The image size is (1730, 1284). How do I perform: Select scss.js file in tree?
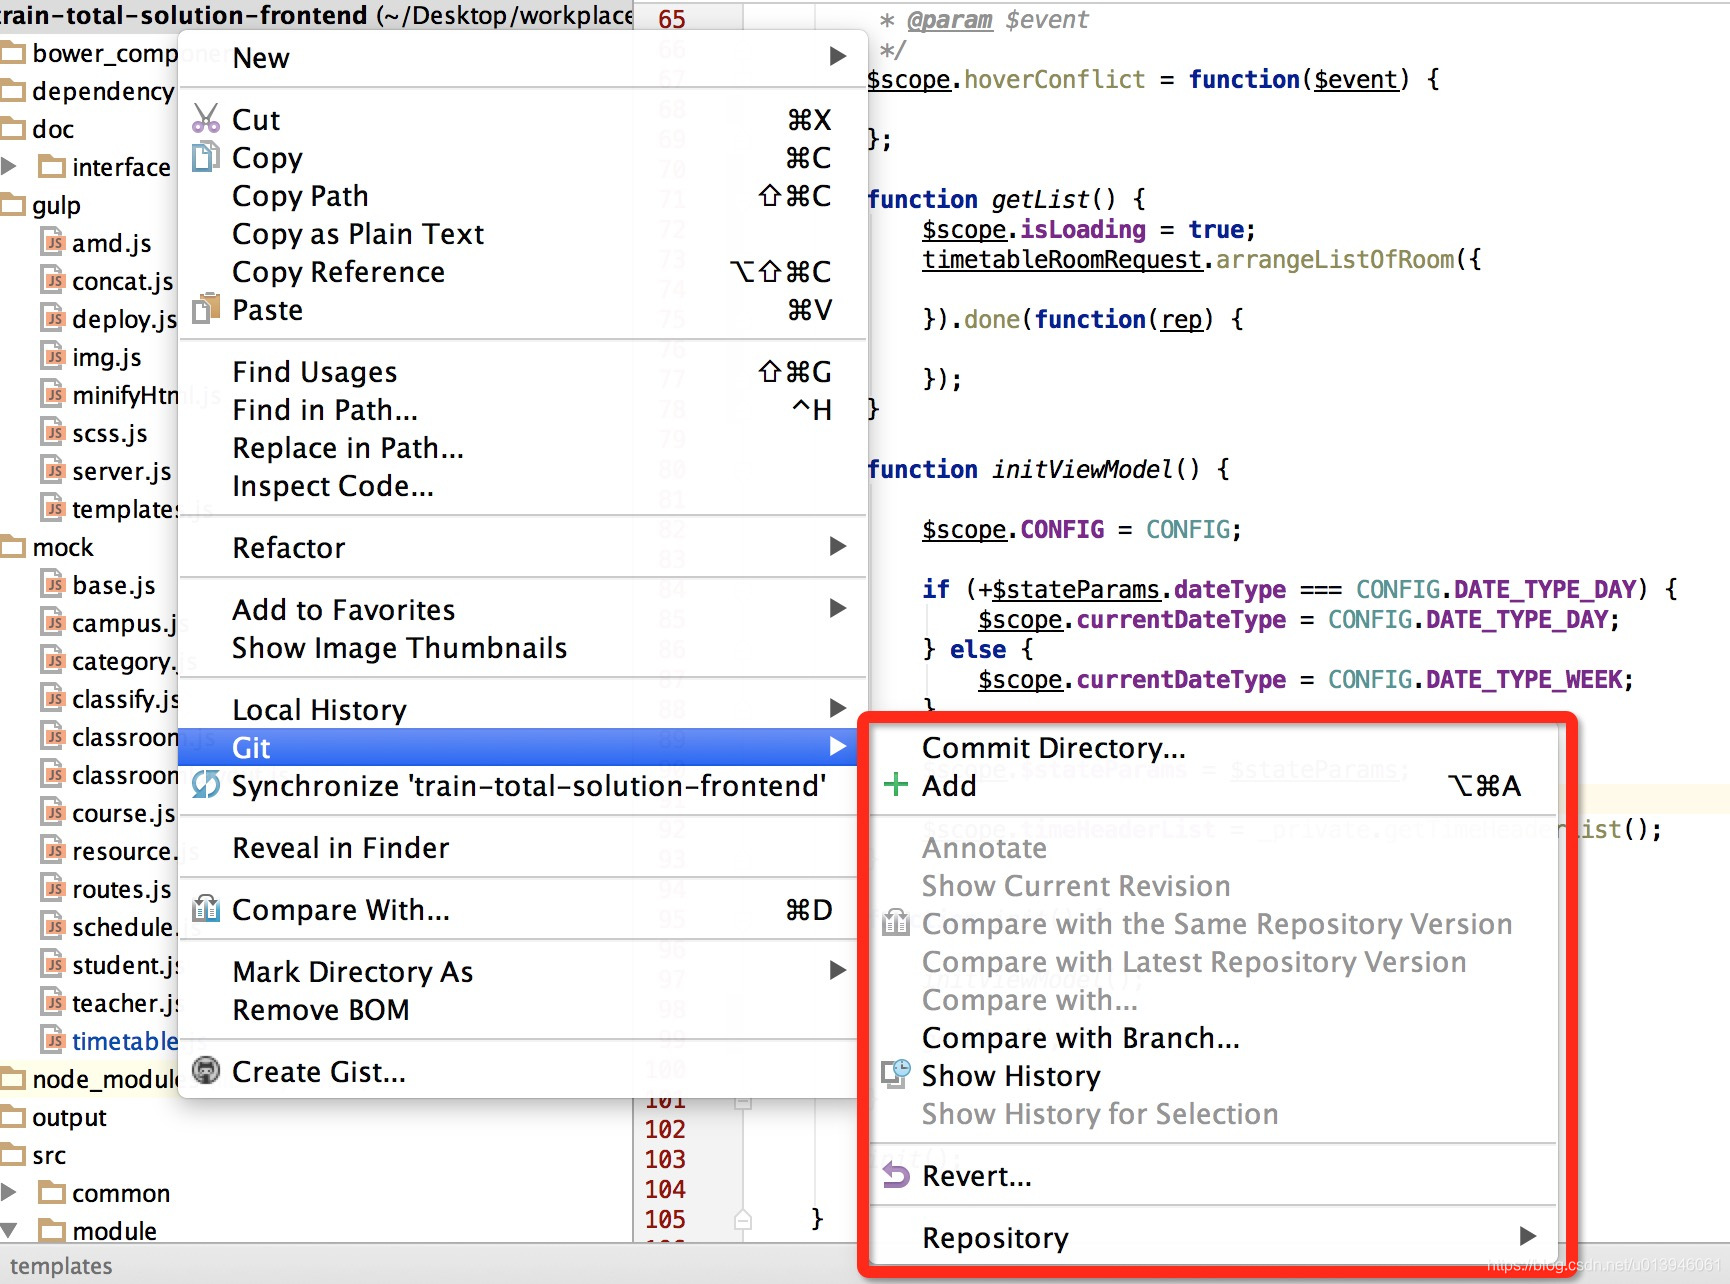tap(110, 433)
